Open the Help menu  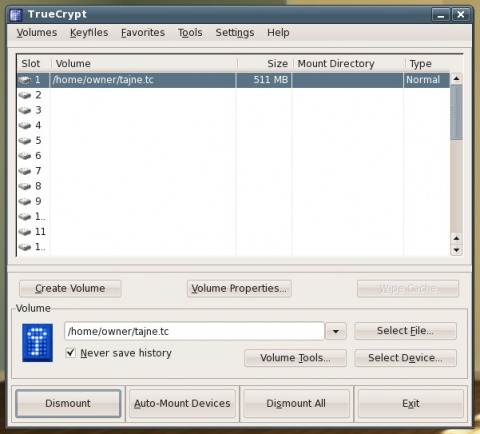pyautogui.click(x=278, y=33)
